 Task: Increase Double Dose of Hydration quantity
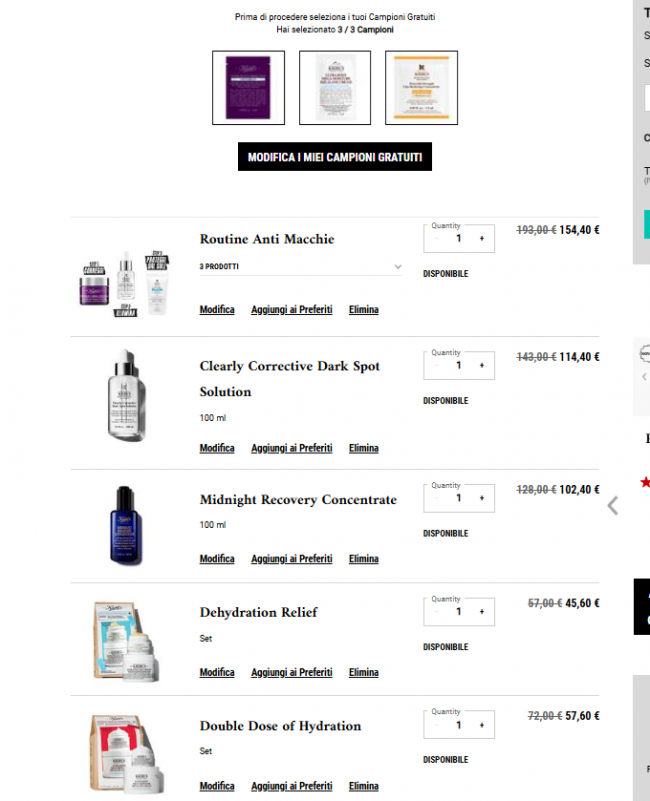point(482,725)
